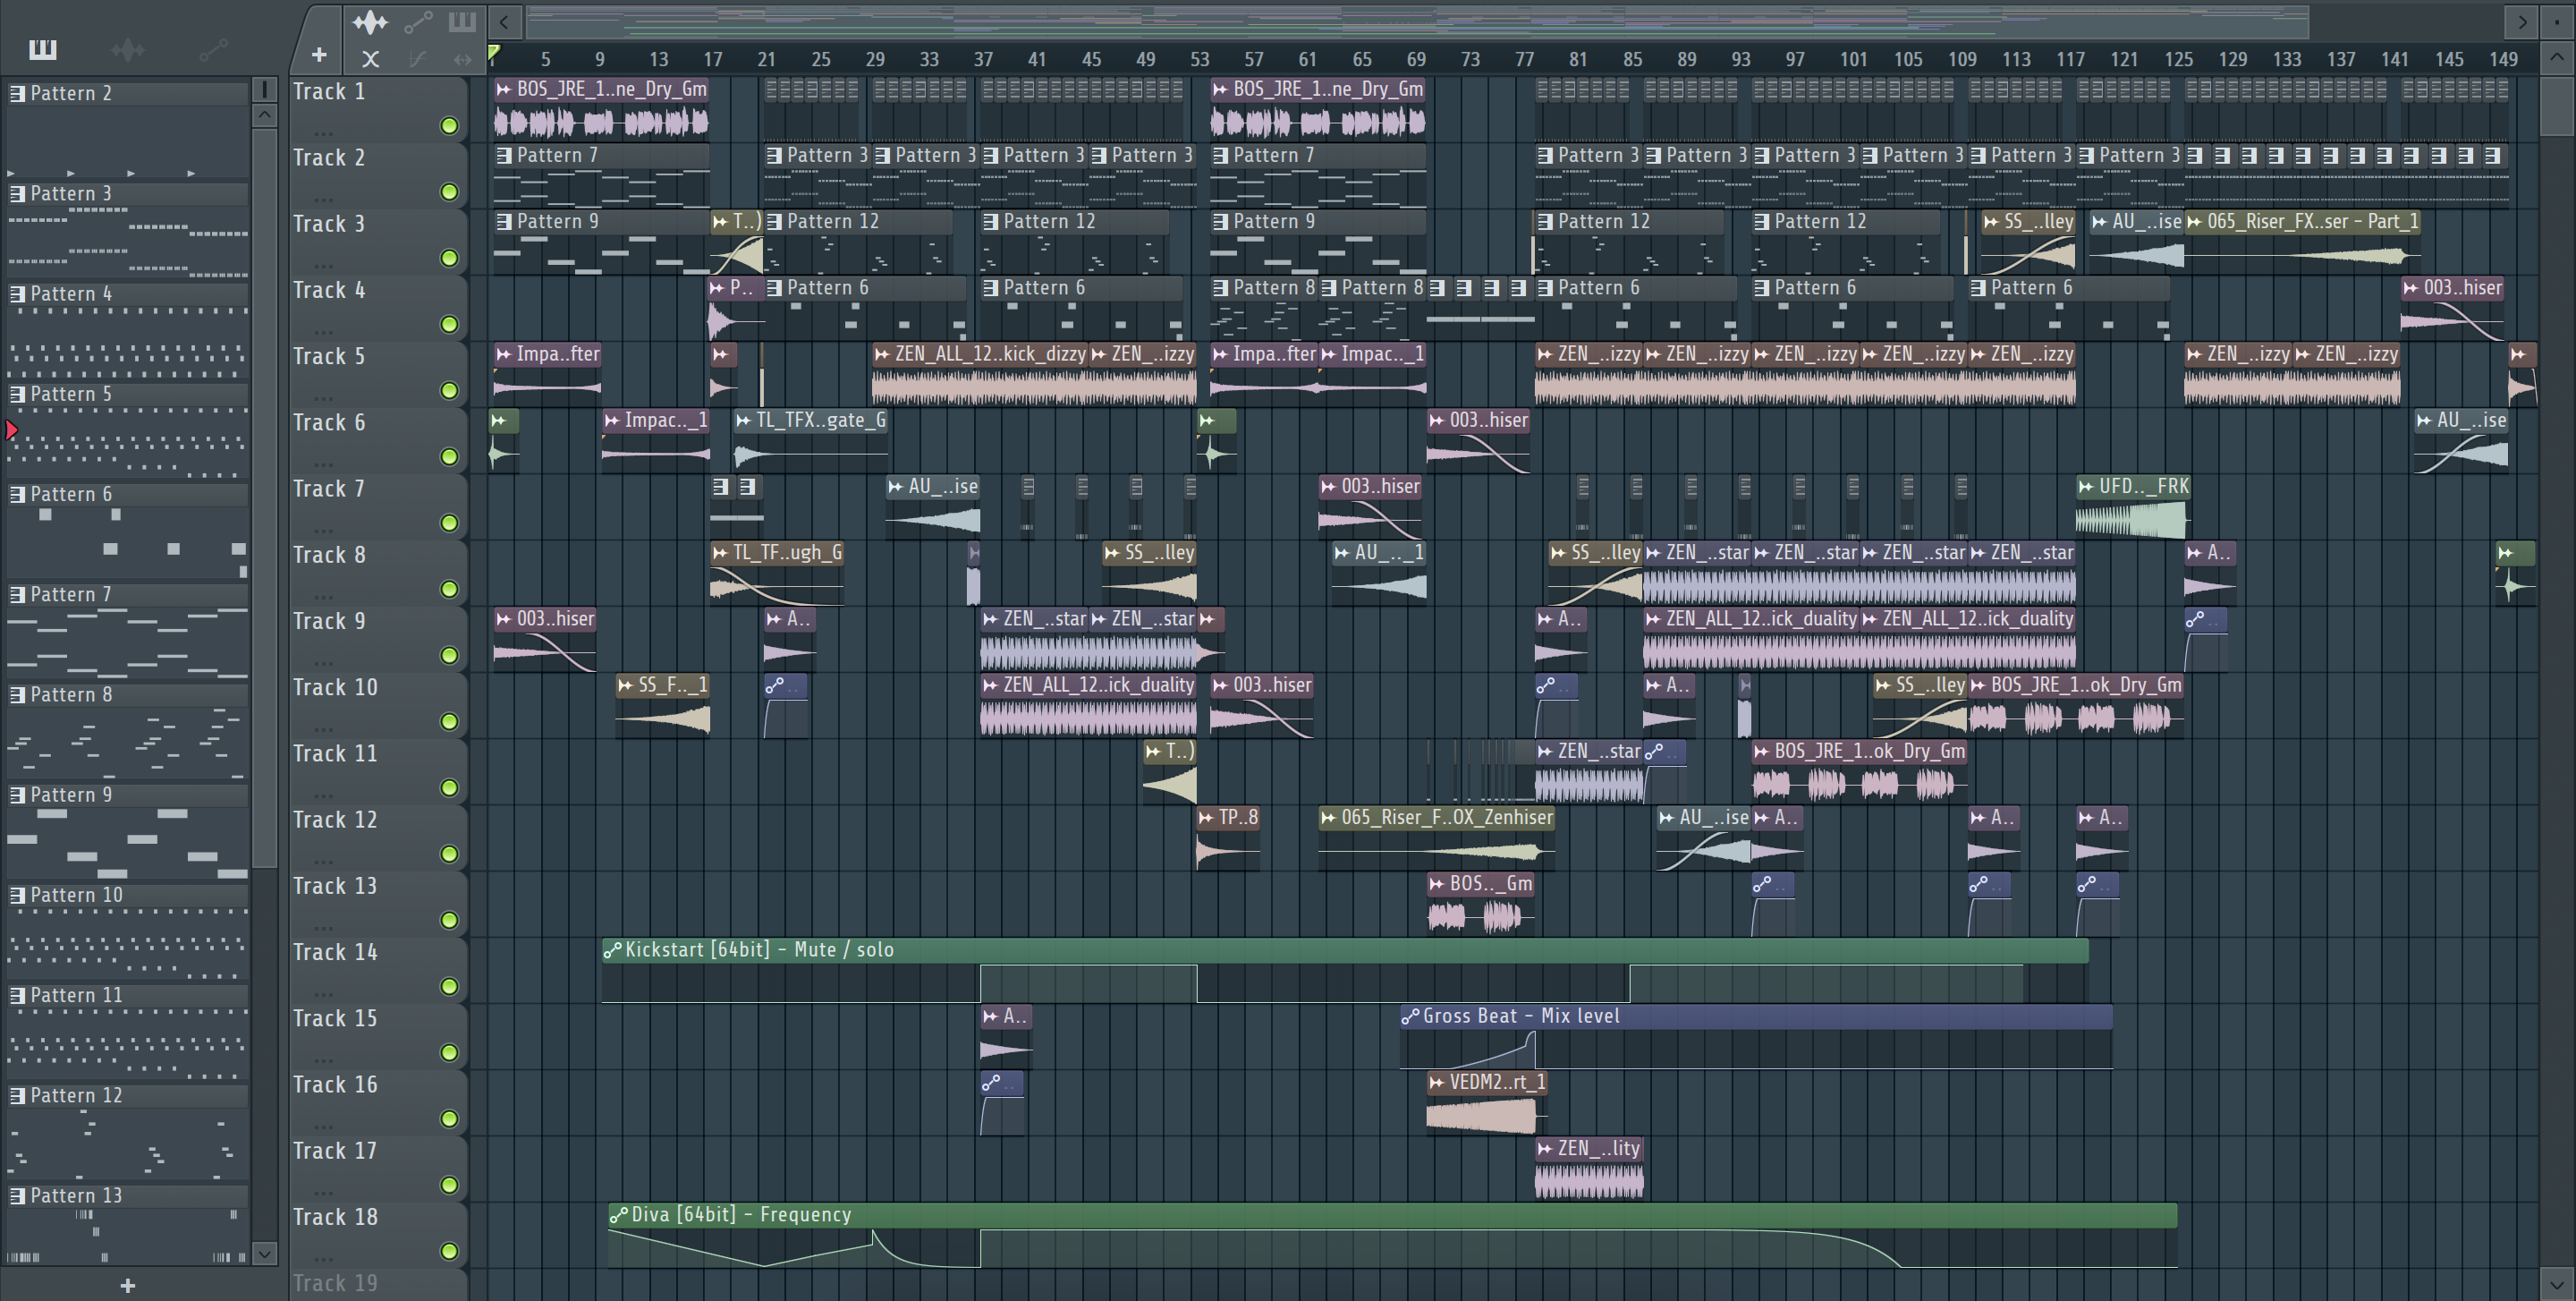Add a new pattern with picker plus button
The width and height of the screenshot is (2576, 1301).
coord(127,1286)
